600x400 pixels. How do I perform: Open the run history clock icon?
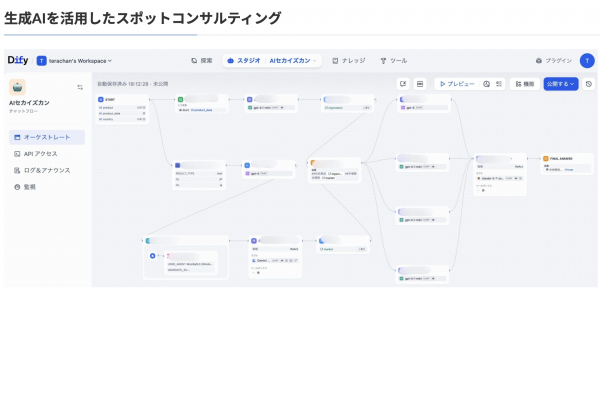tap(589, 84)
